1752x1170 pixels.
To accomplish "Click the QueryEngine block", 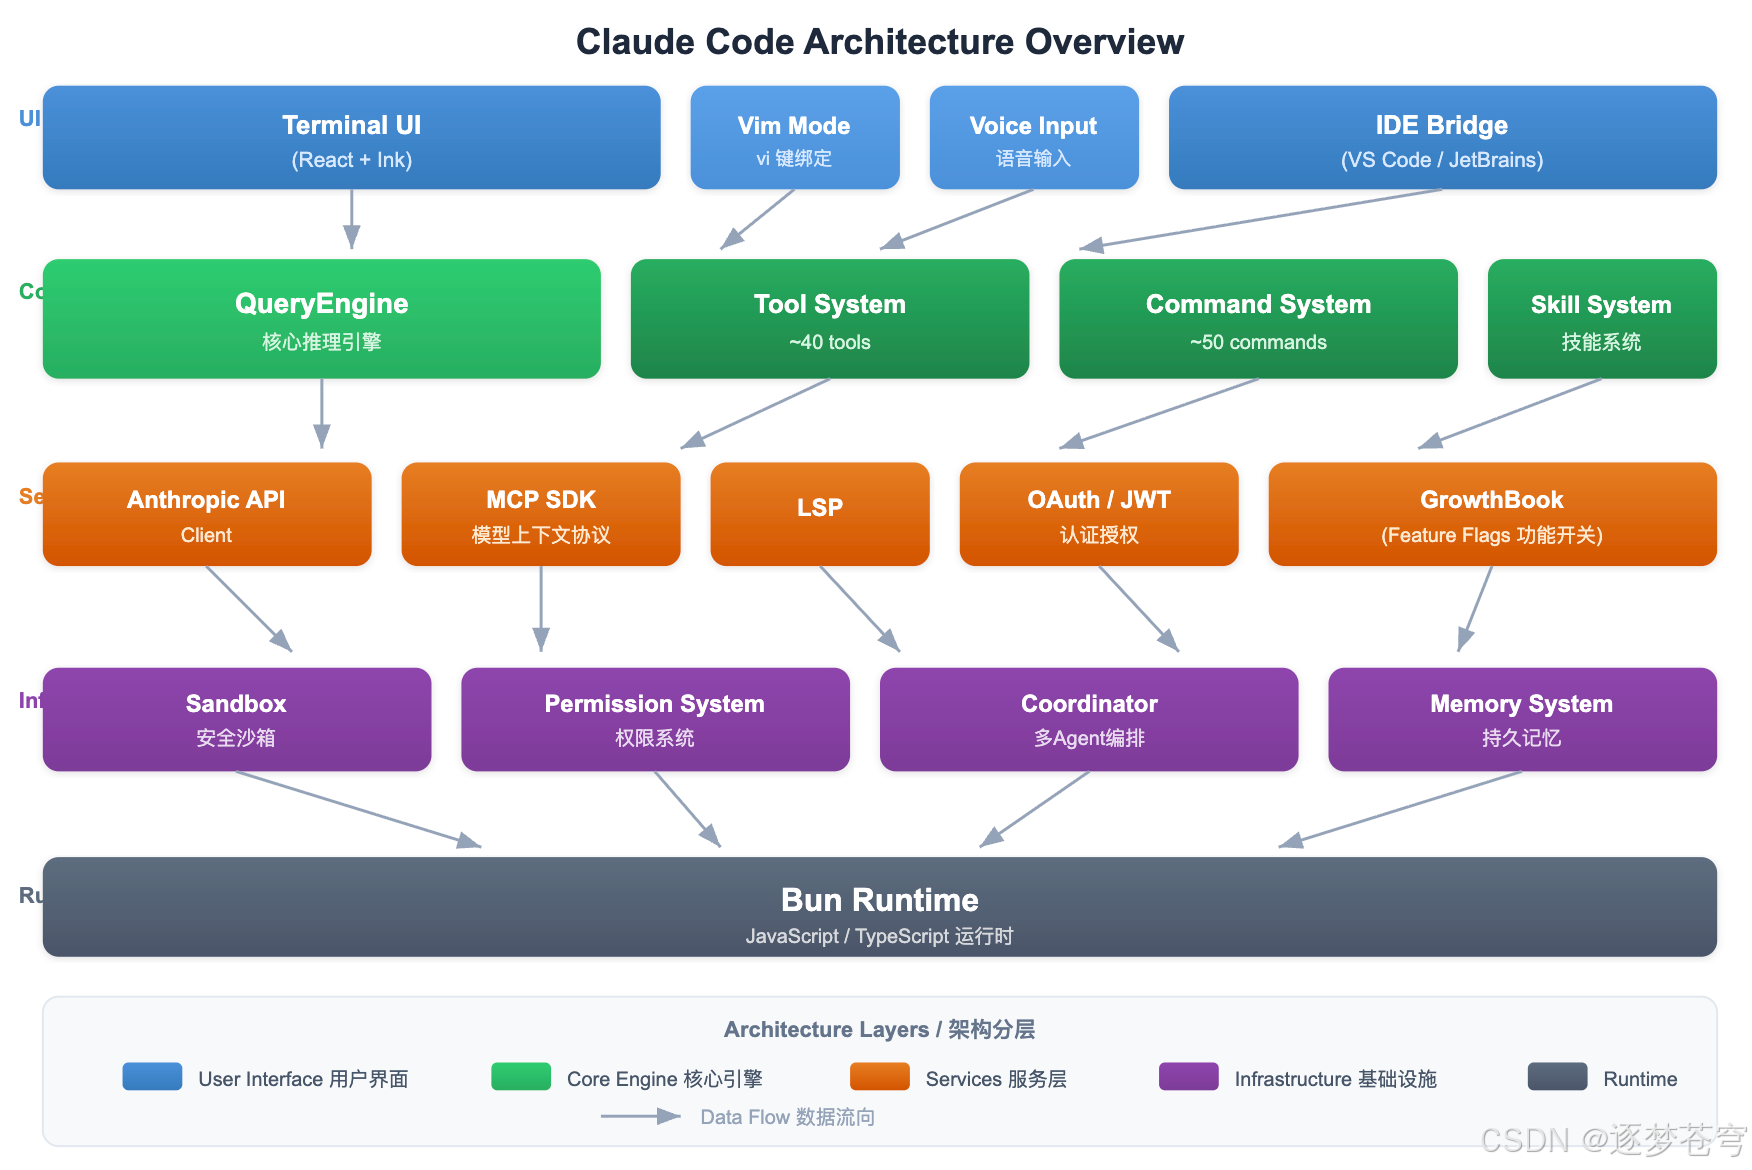I will click(322, 319).
